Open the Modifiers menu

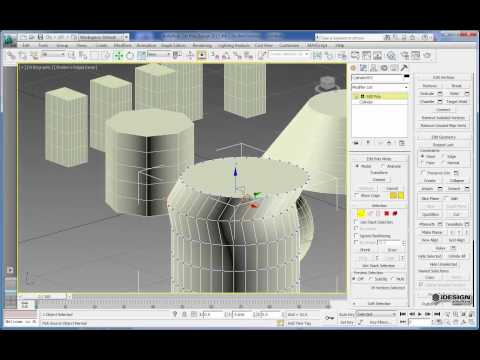tap(123, 45)
